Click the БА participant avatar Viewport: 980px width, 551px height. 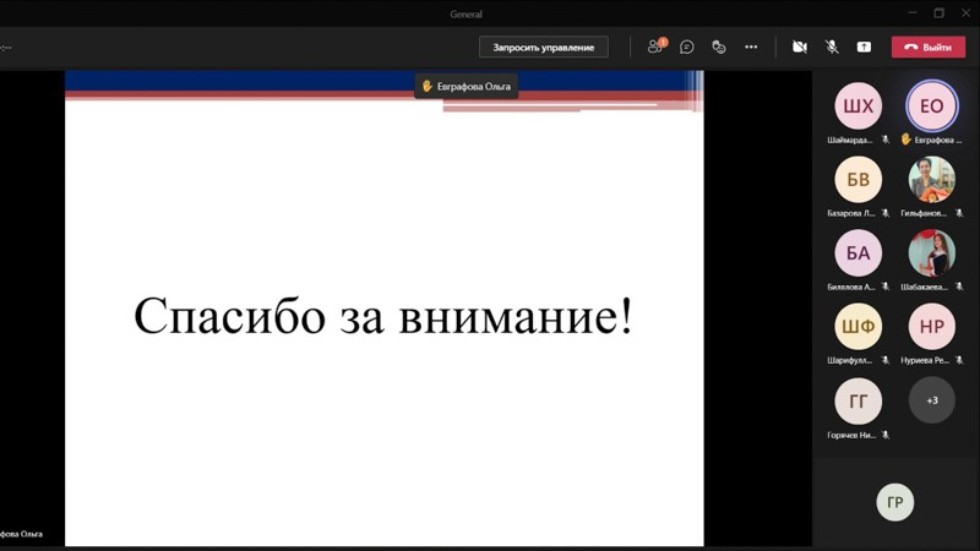858,253
